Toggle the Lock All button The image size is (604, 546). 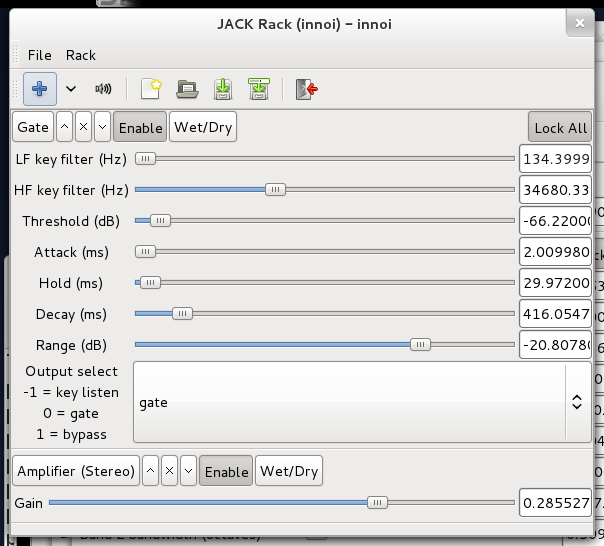tap(560, 127)
